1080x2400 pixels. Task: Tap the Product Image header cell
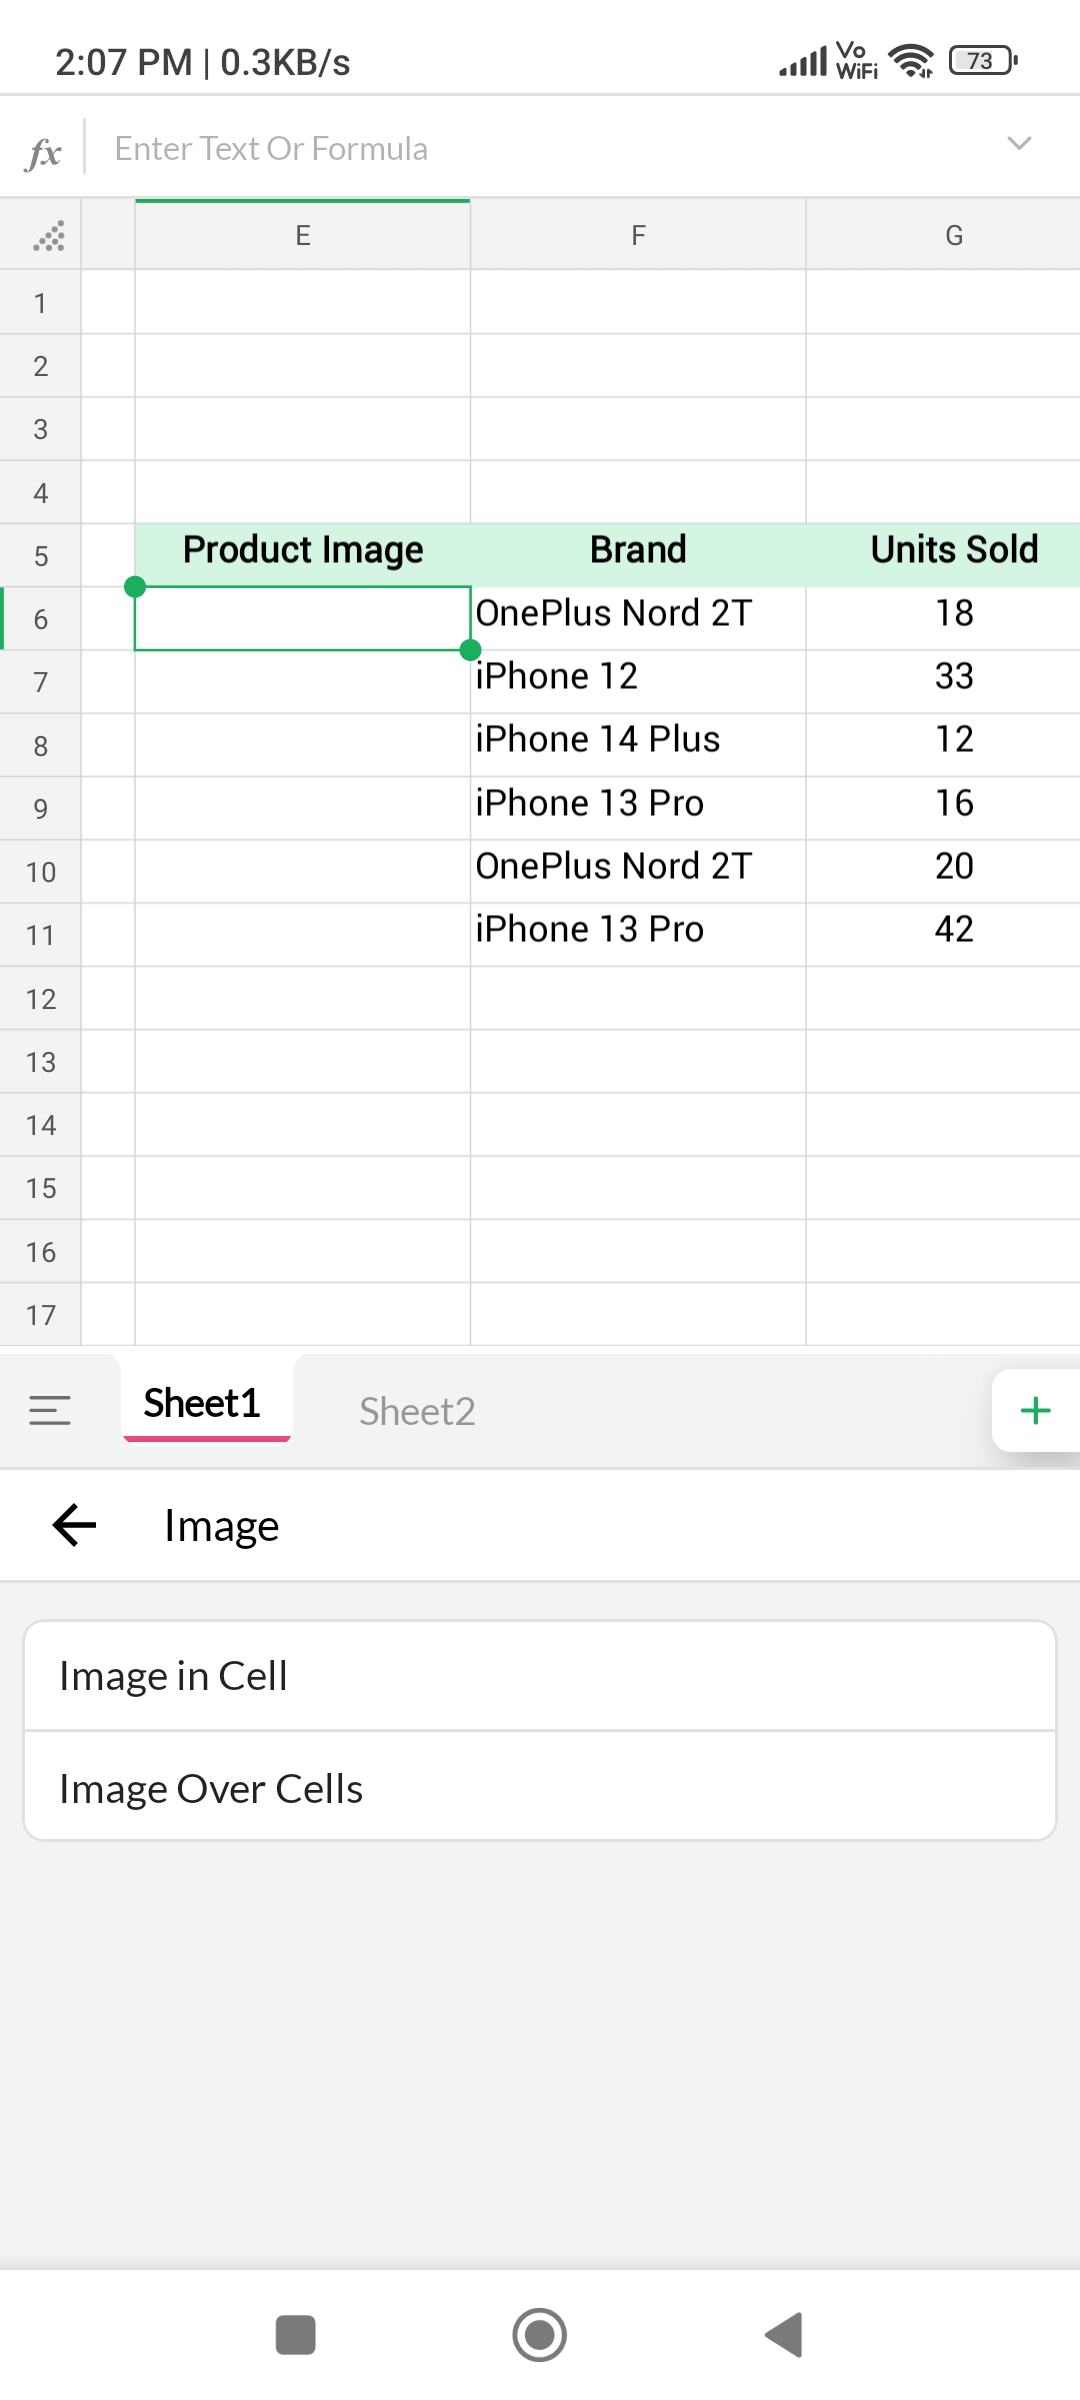tap(303, 550)
